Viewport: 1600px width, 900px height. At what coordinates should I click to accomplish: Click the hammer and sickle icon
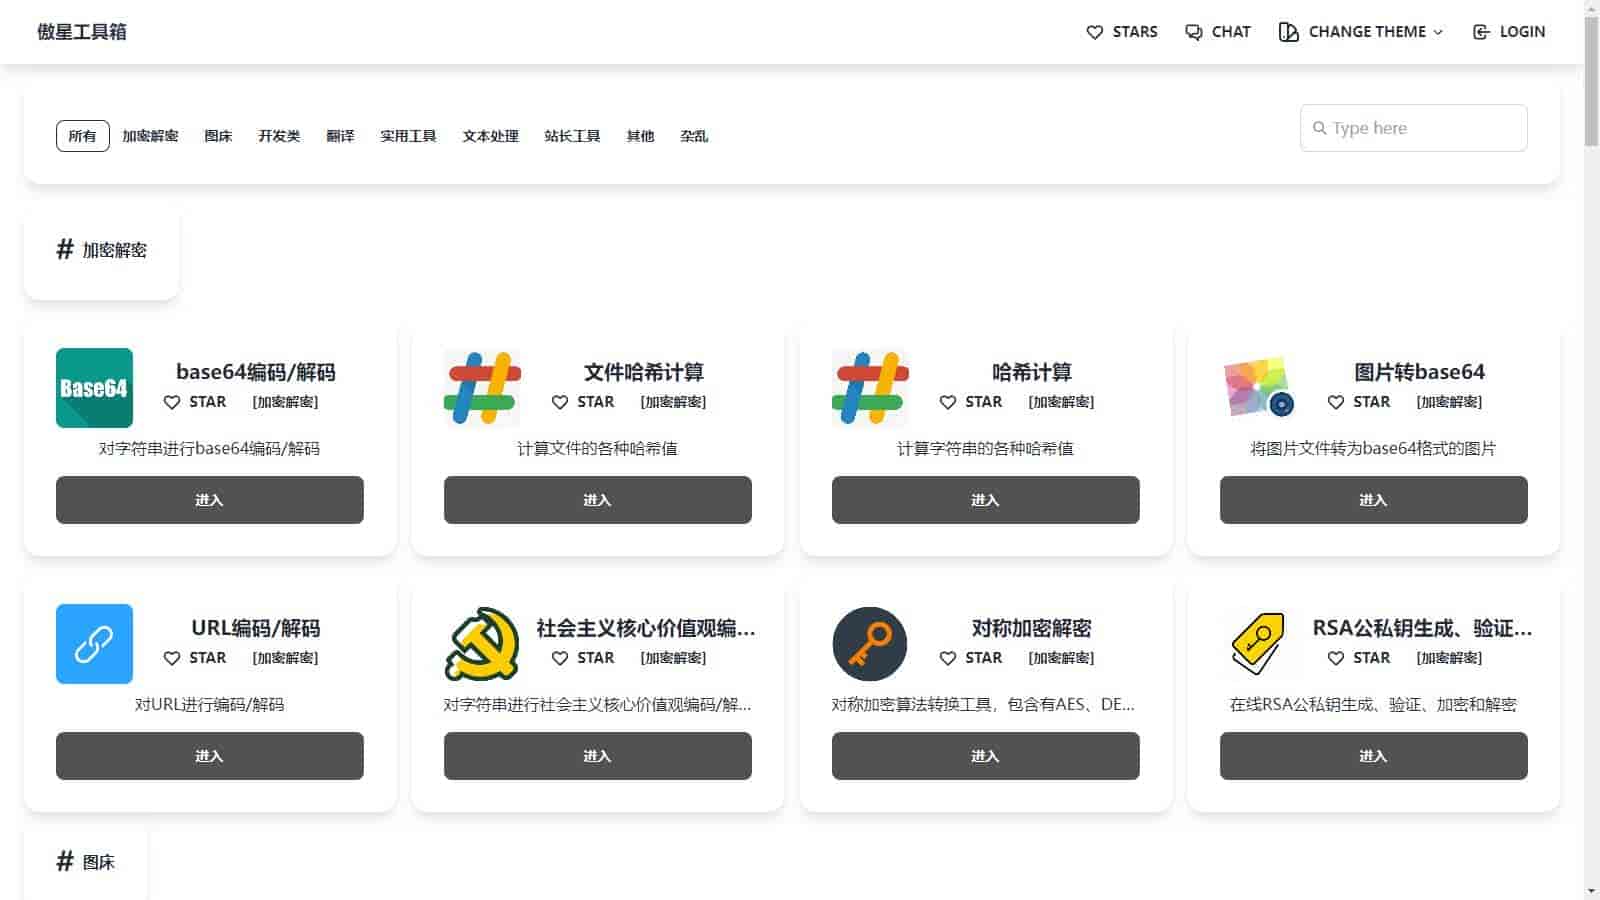(x=482, y=644)
